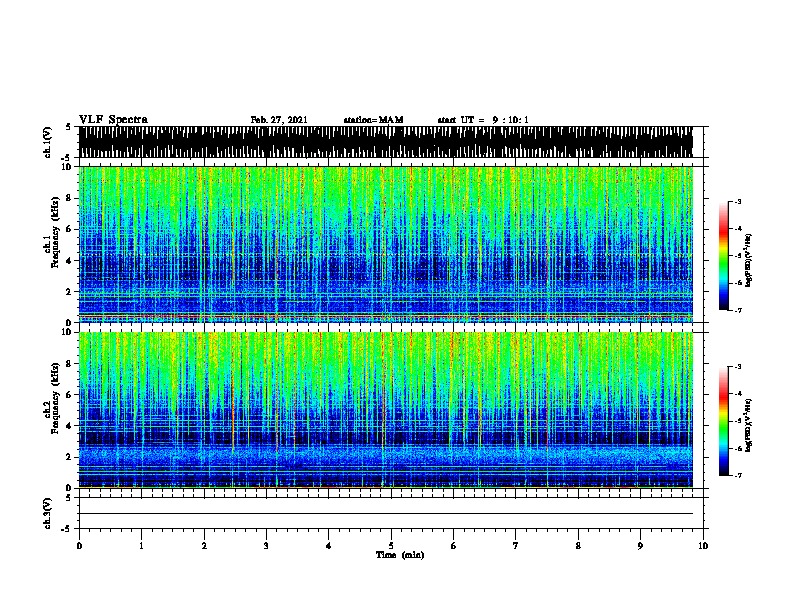This screenshot has height=612, width=792.
Task: Click time axis tick label "5"
Action: tap(391, 545)
